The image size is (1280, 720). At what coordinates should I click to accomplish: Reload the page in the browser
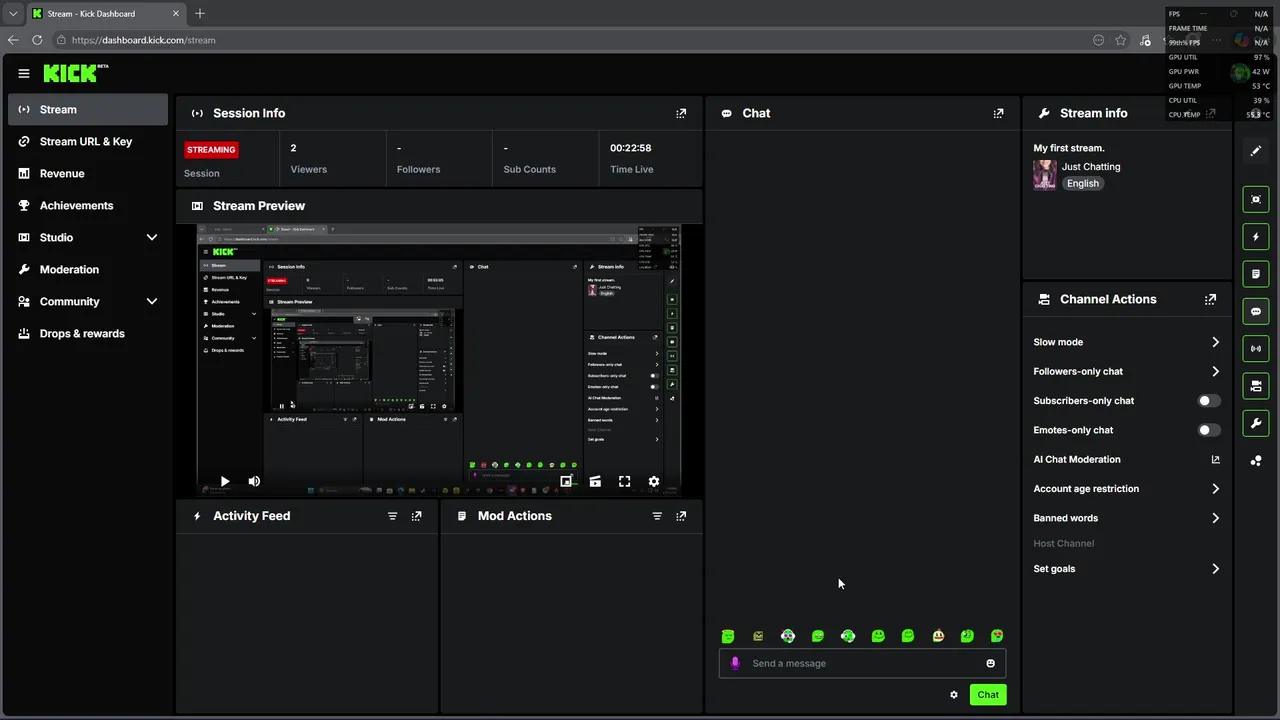click(37, 40)
